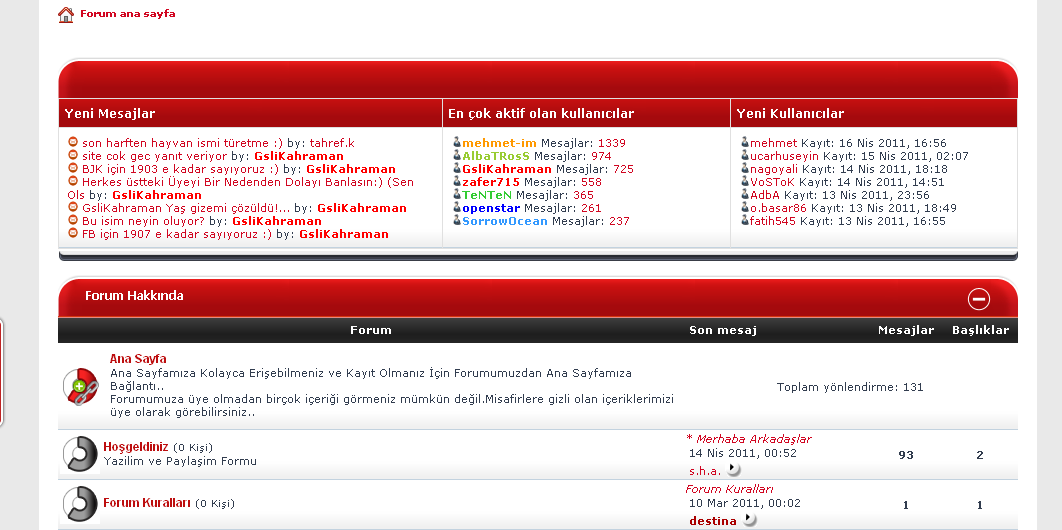Click the home icon beside Forum ana sayfa
Viewport: 1062px width, 530px height.
tap(66, 15)
